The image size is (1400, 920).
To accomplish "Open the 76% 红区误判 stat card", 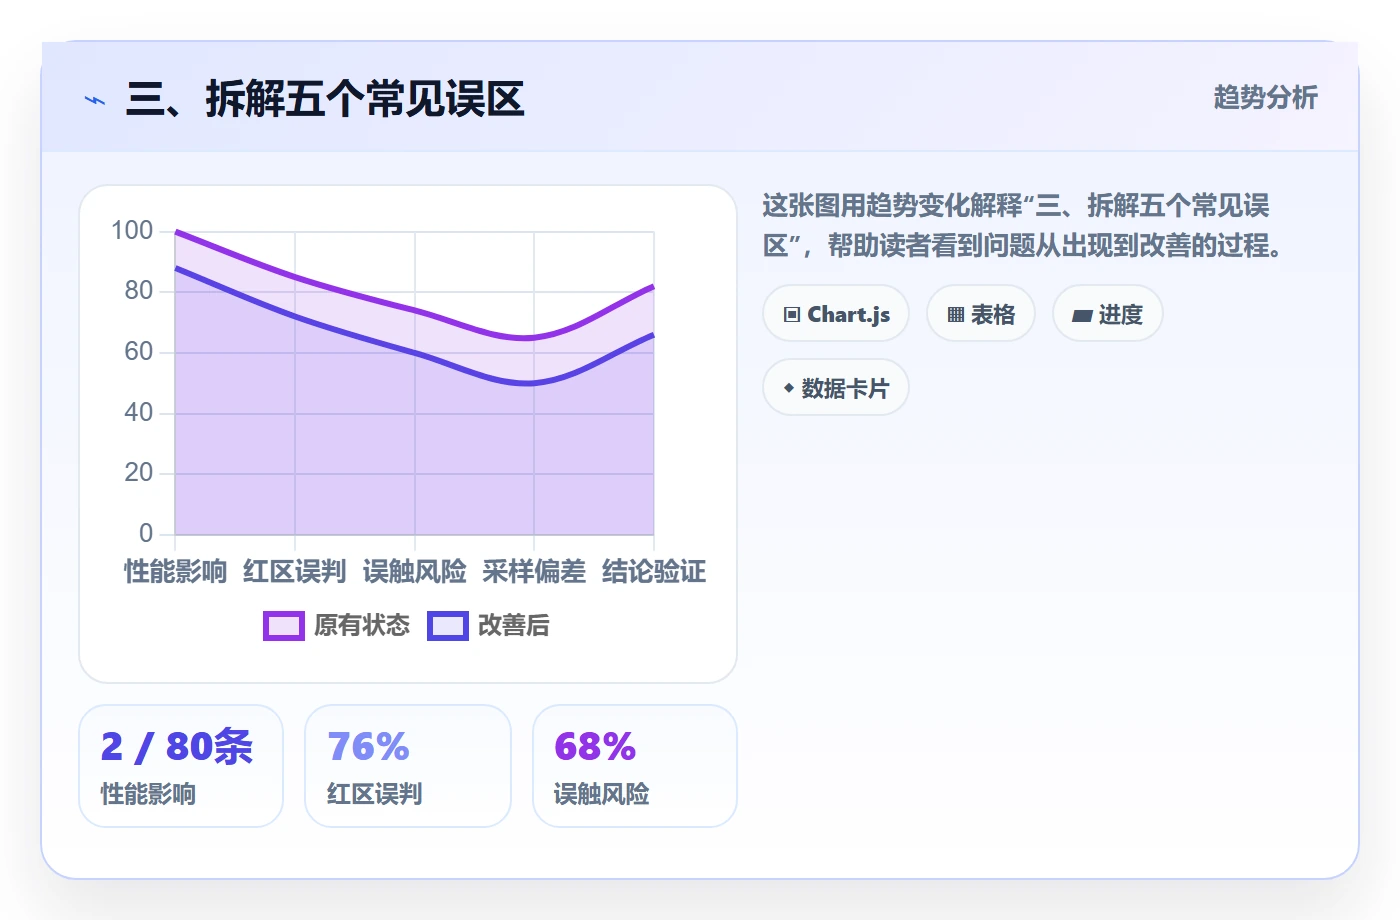I will 408,766.
